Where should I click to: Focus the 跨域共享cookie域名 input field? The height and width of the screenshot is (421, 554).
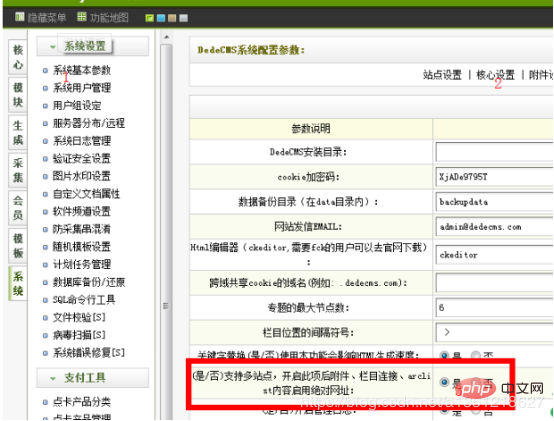[494, 283]
